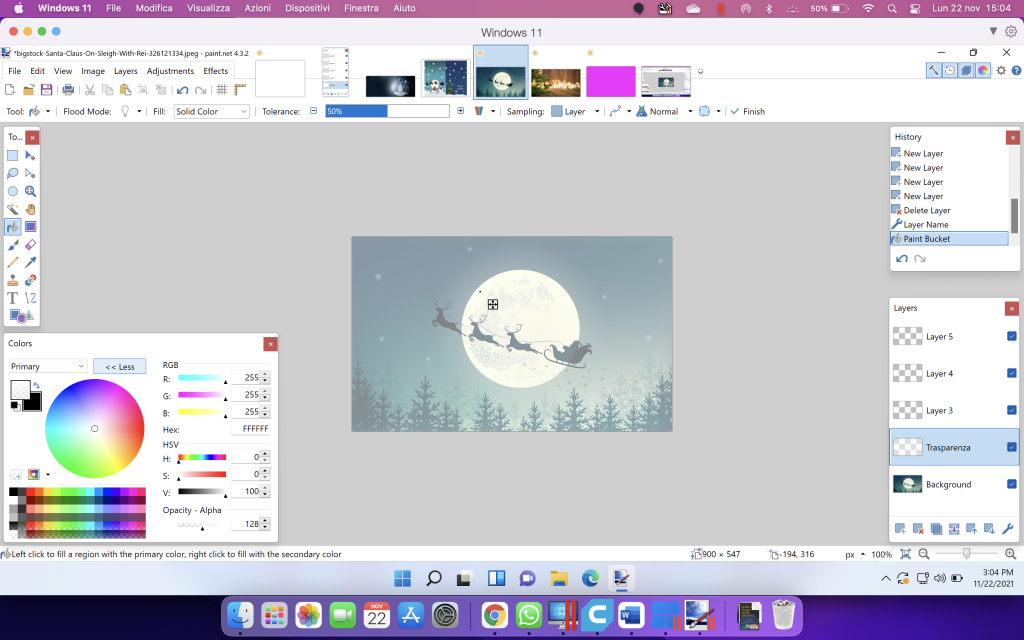Click the Tolerance percentage slider bar

click(385, 112)
